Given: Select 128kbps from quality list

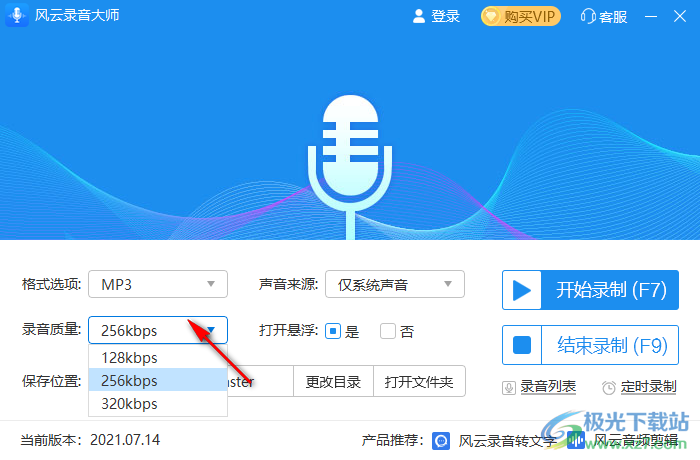Looking at the screenshot, I should [158, 357].
